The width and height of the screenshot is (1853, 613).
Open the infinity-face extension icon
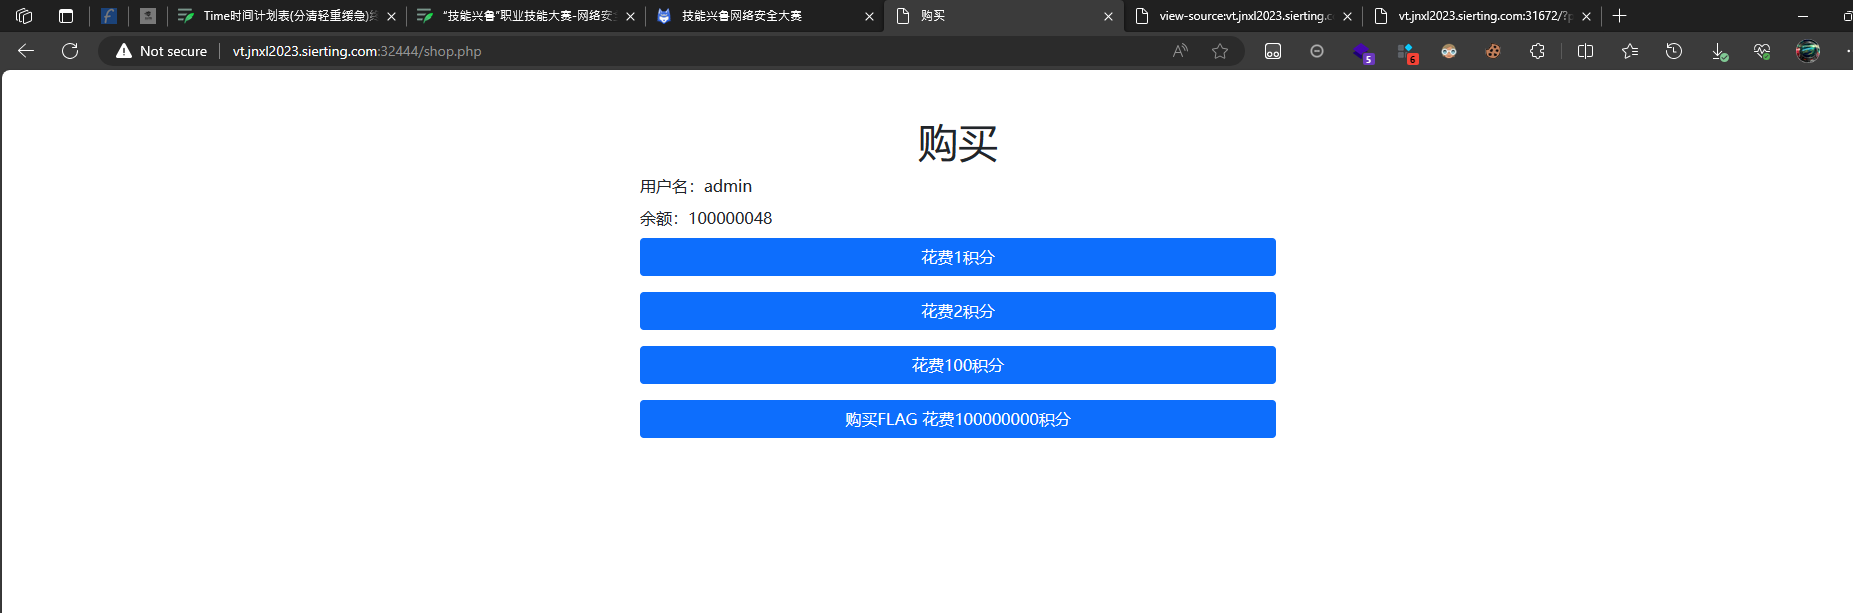(1273, 51)
